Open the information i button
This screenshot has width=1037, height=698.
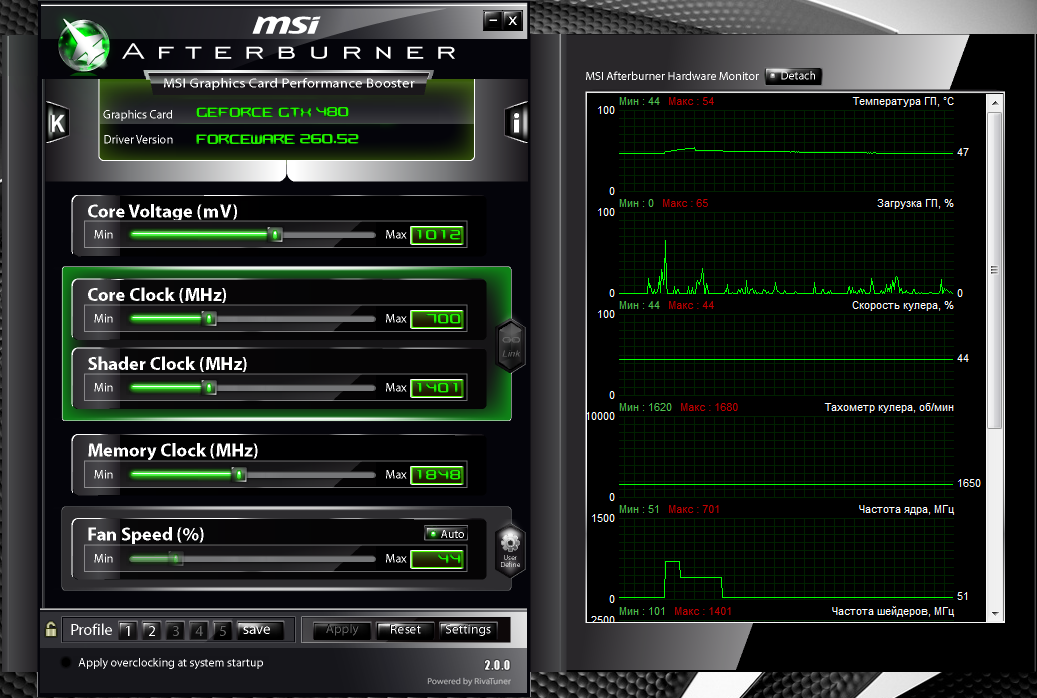click(517, 122)
